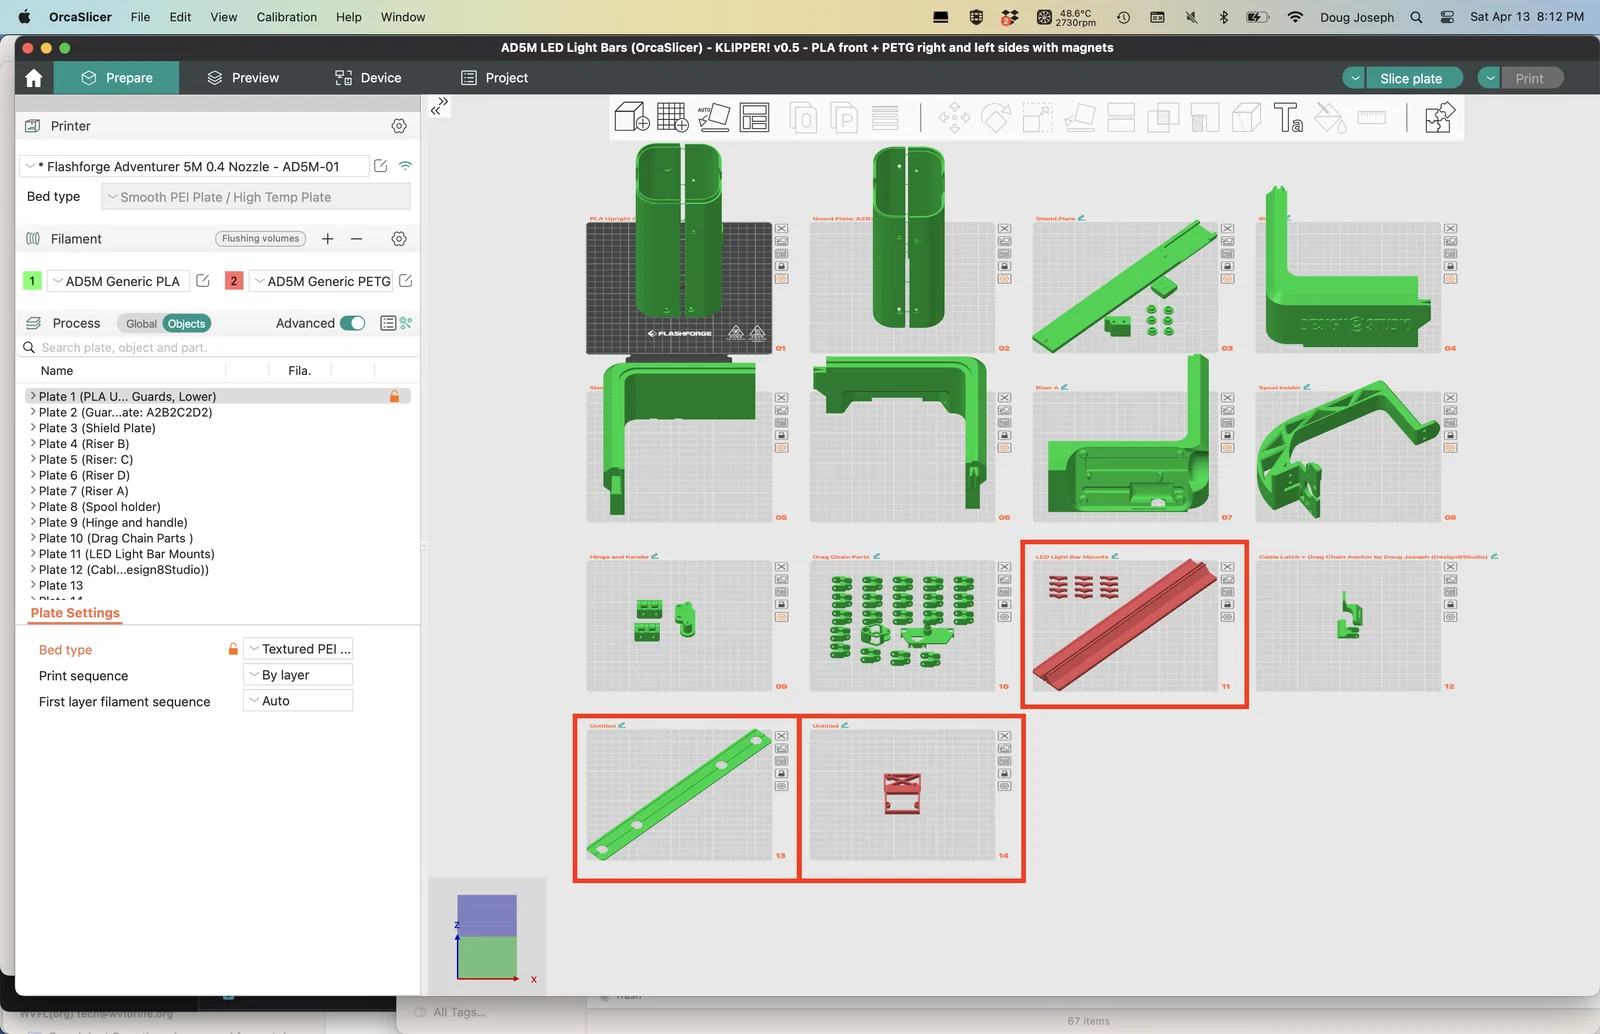
Task: Open plate settings on plate 01
Action: click(x=782, y=279)
